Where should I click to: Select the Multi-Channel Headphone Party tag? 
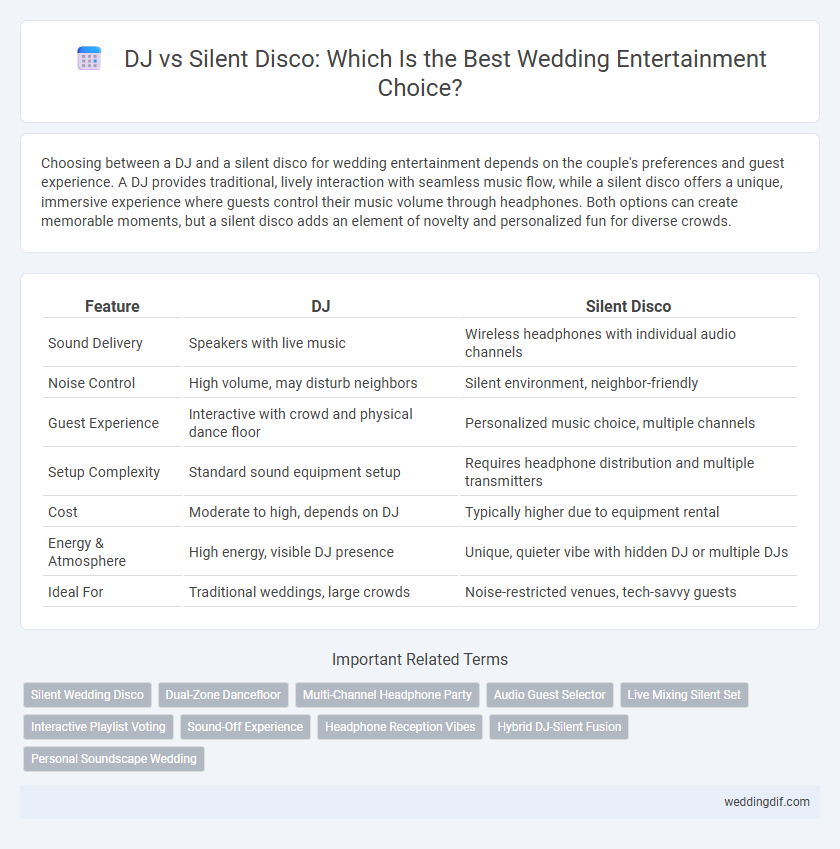387,695
